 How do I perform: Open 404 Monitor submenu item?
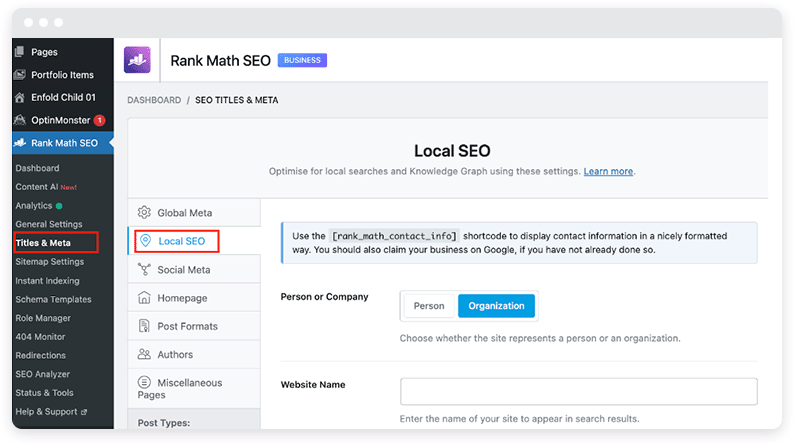[40, 337]
